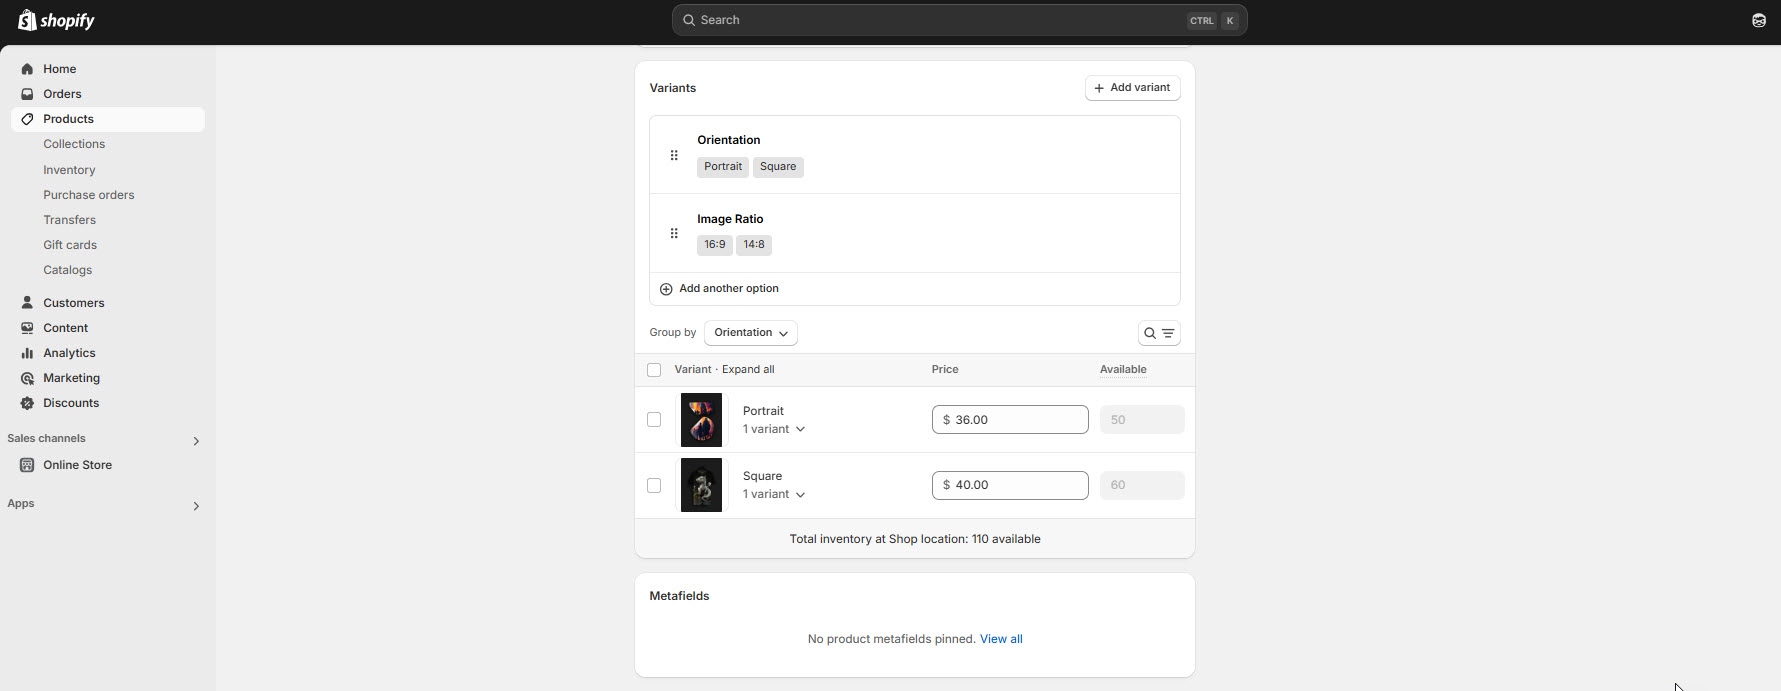Click the View all metafields link
This screenshot has width=1781, height=691.
pos(1001,639)
